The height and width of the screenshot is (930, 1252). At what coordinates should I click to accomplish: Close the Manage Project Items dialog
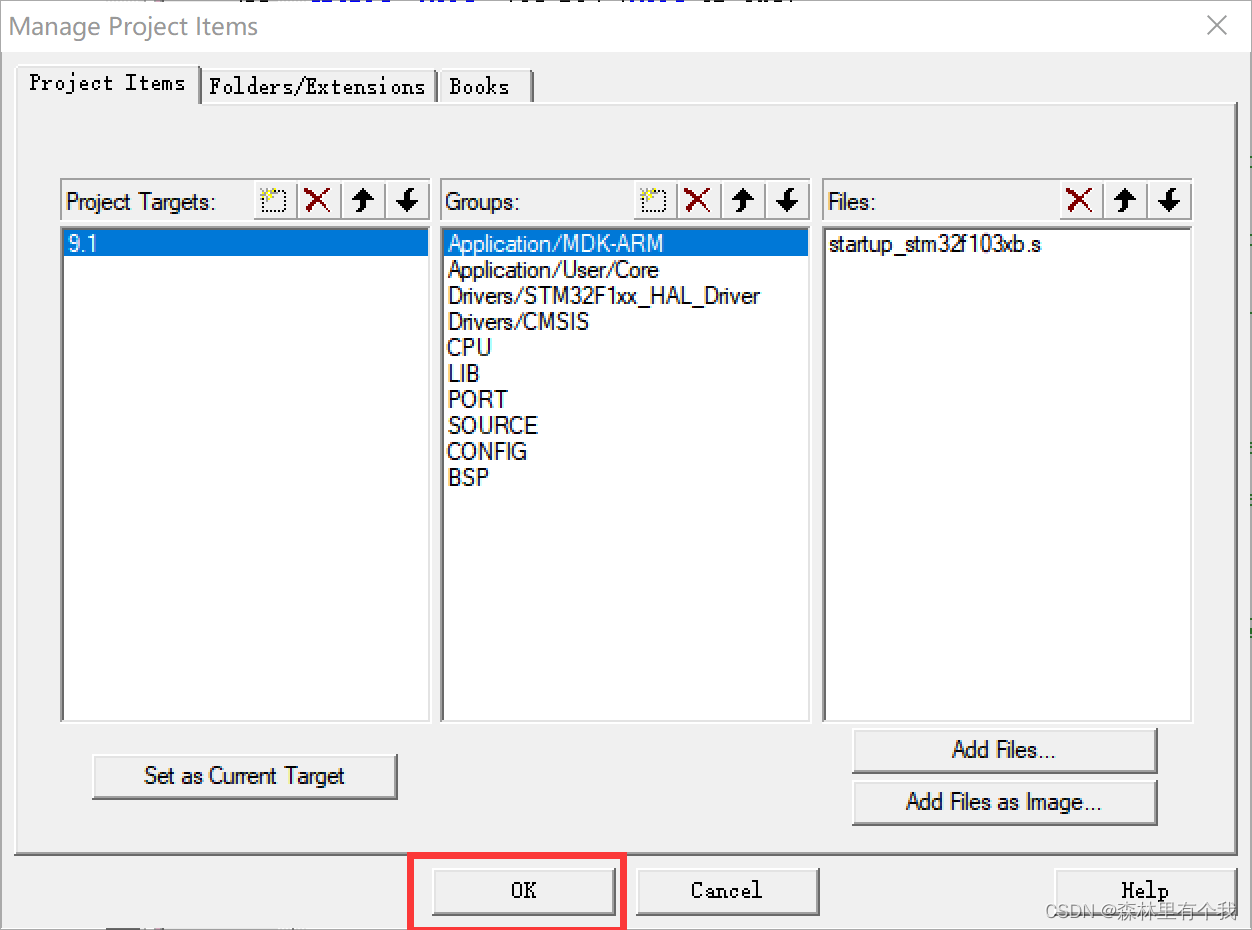(1216, 26)
